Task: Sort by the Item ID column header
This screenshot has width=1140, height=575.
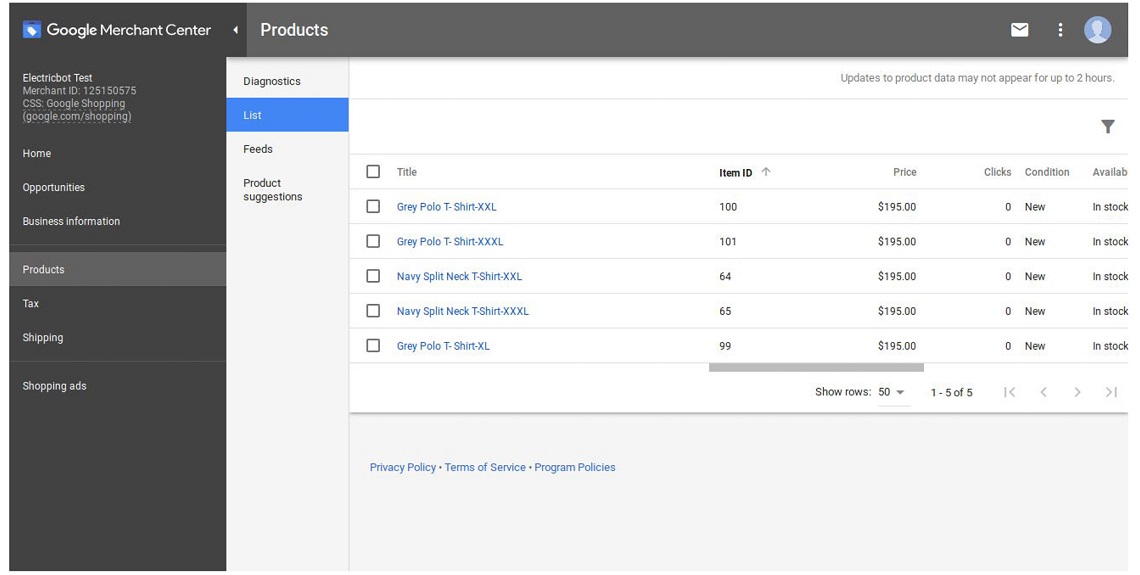Action: tap(736, 173)
